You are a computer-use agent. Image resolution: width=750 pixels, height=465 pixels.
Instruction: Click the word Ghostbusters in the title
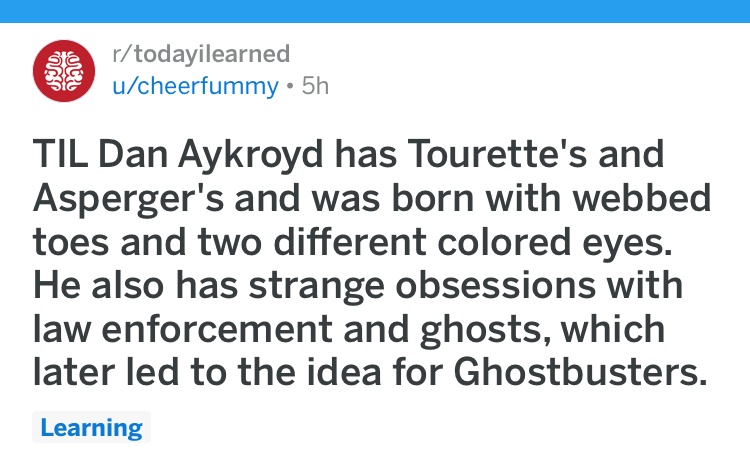[x=581, y=372]
